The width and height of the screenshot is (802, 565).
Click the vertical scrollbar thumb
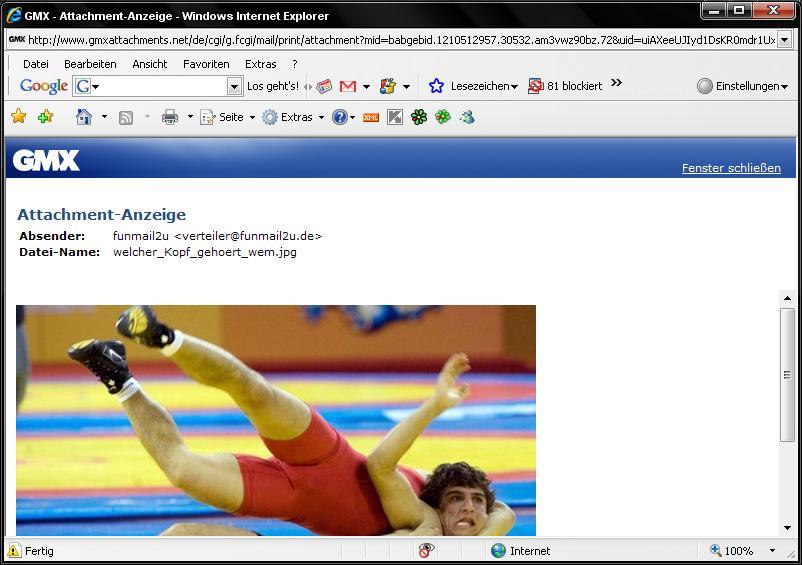[787, 374]
